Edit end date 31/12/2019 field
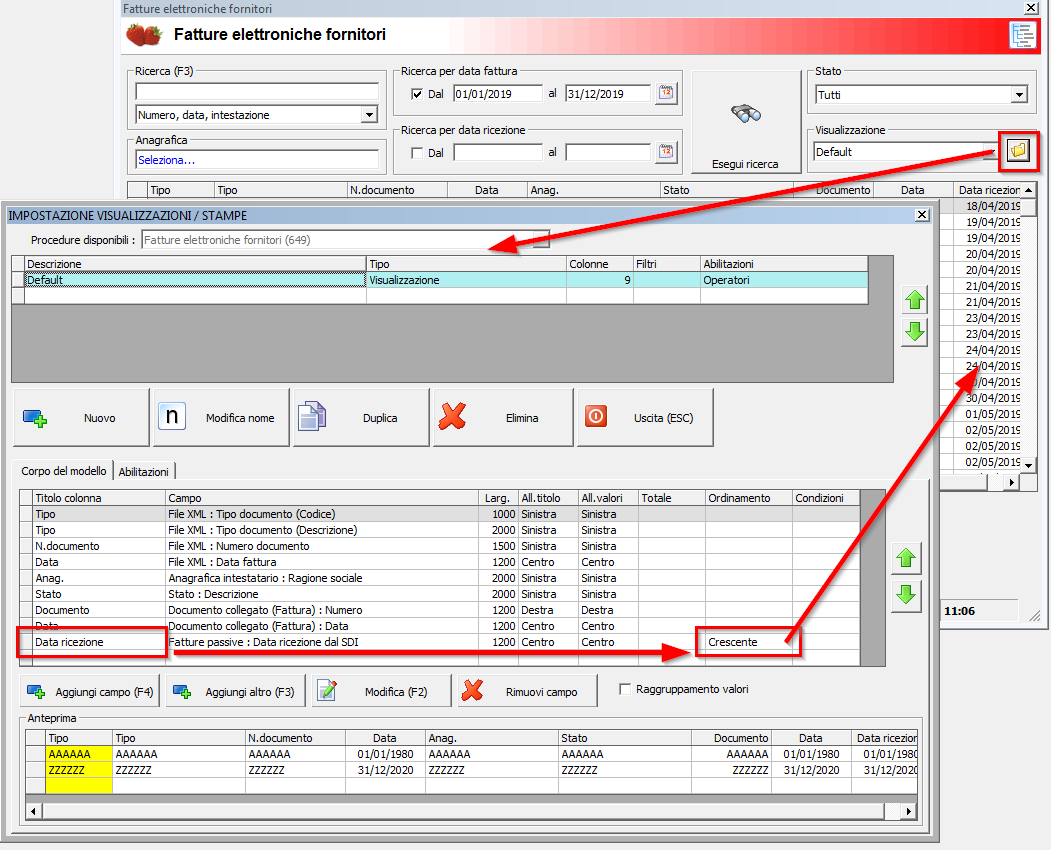Screen dimensions: 1051x850 (608, 94)
